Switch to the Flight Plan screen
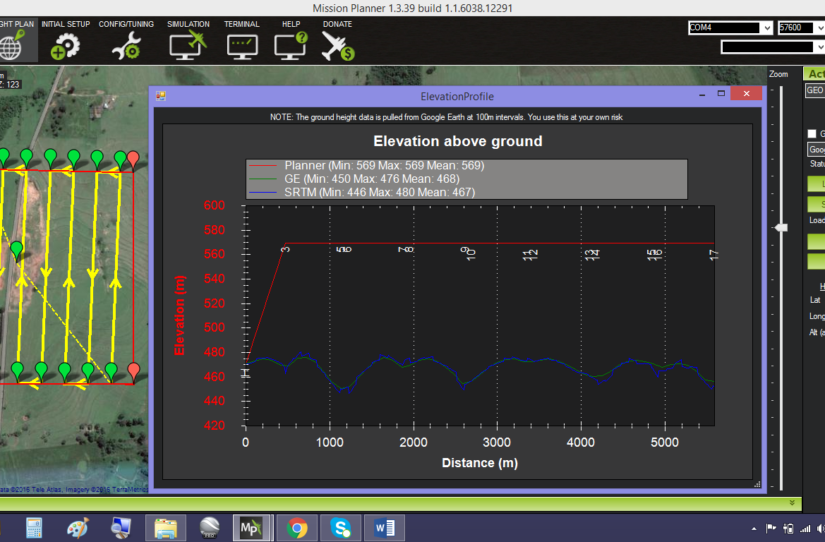 click(x=16, y=41)
